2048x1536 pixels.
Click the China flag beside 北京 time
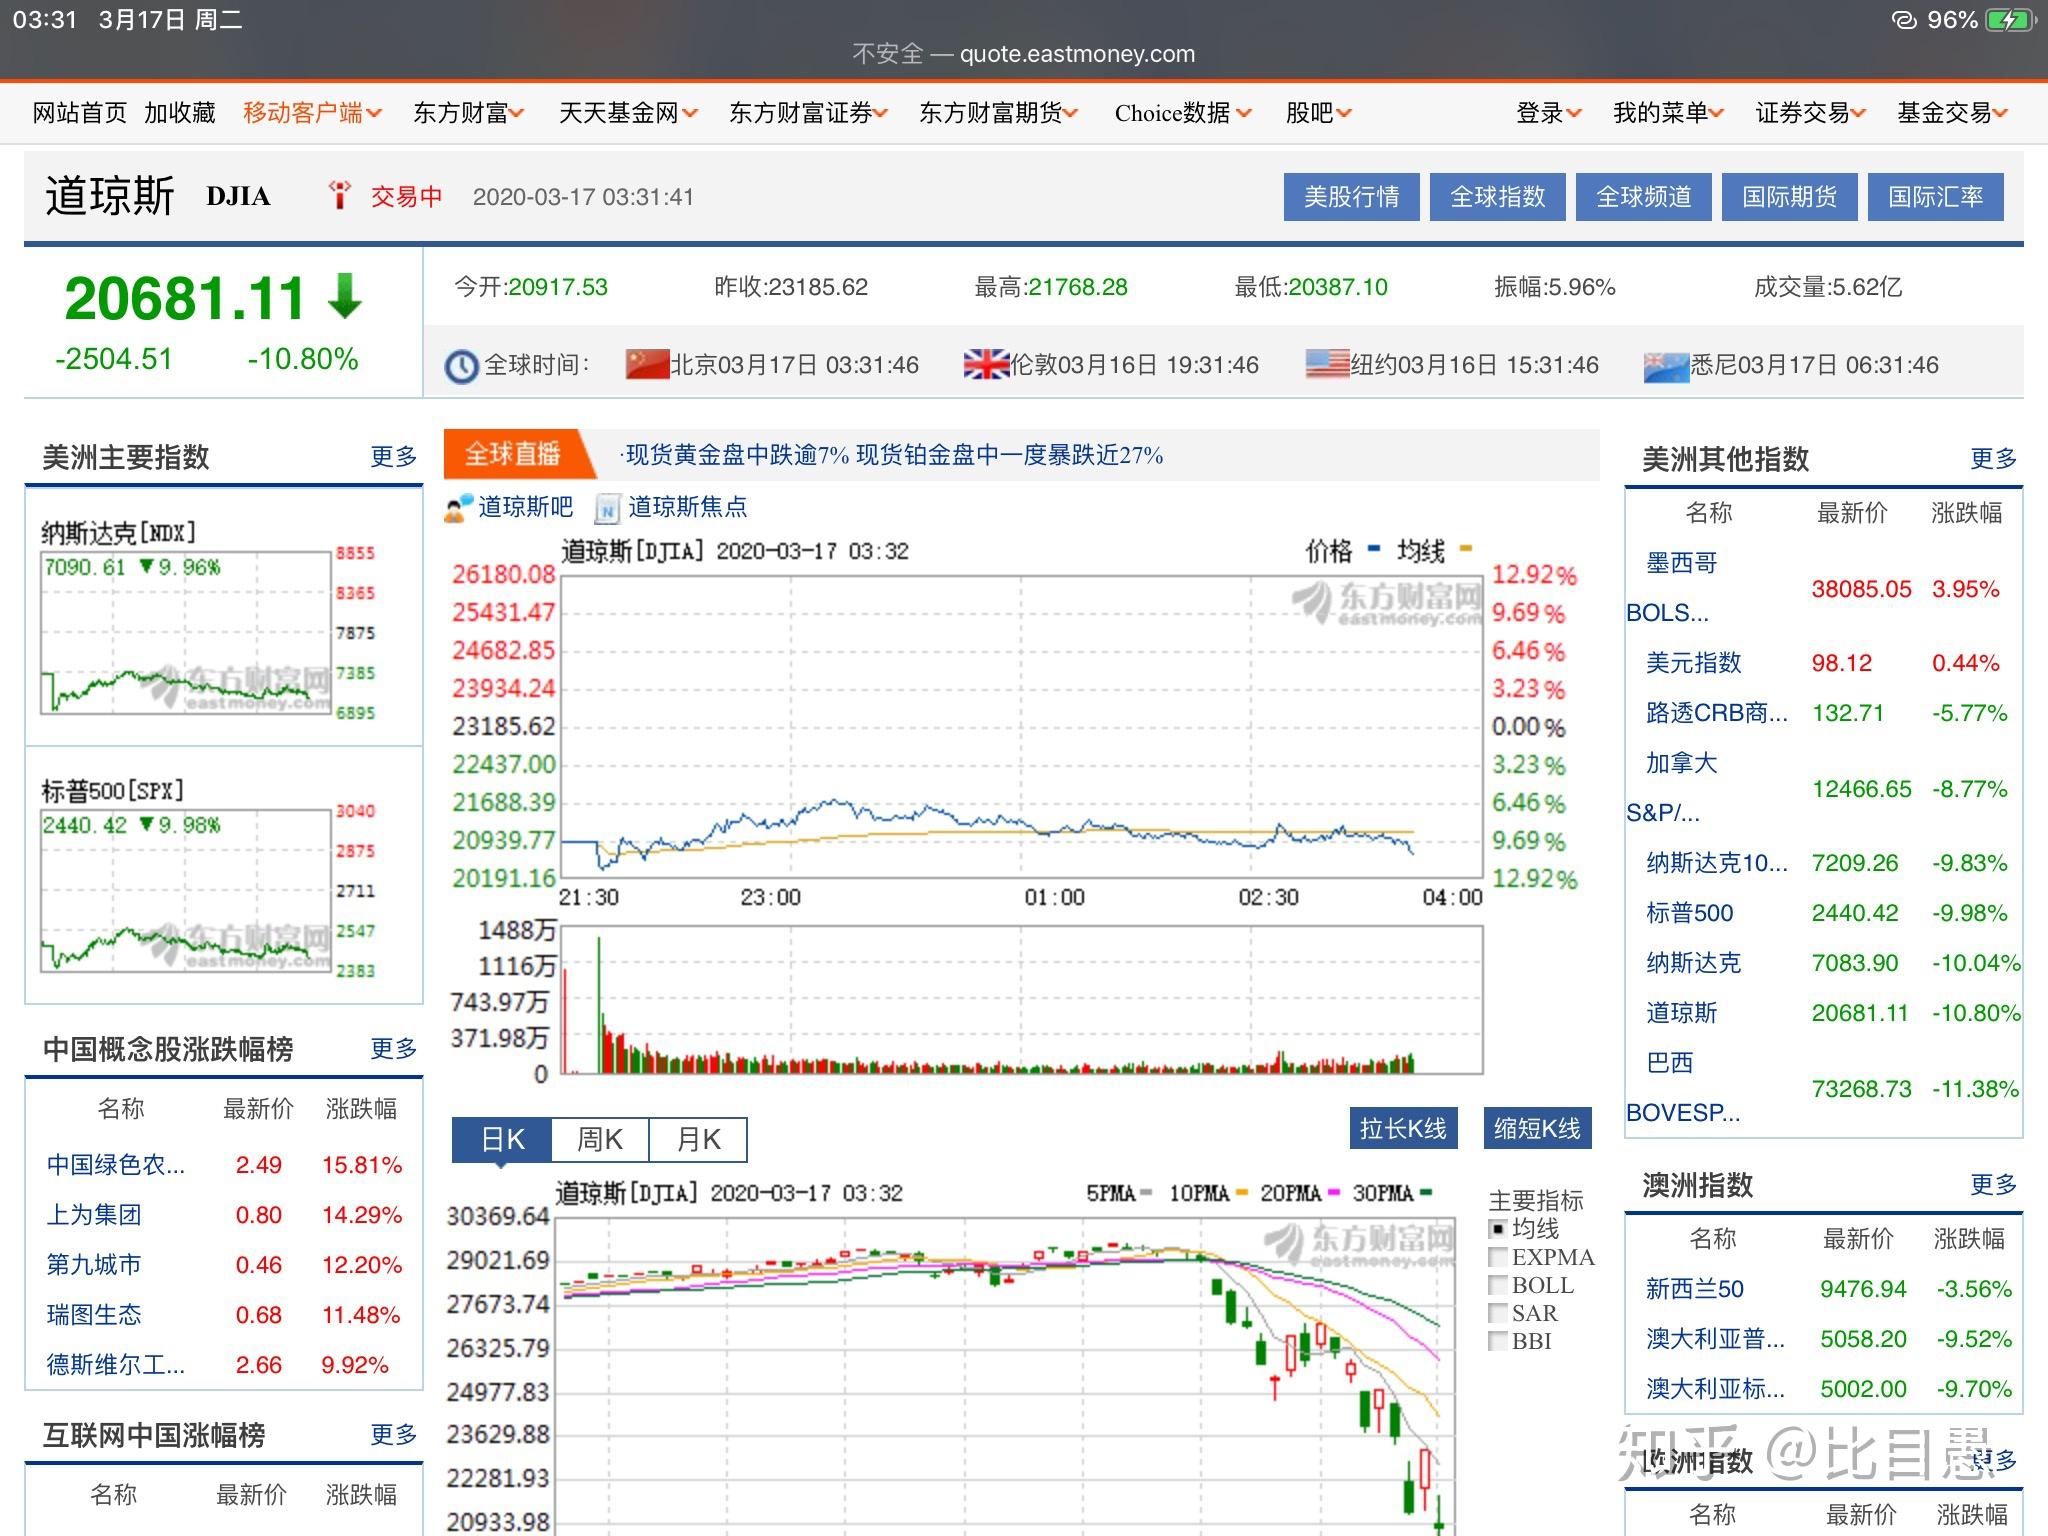pyautogui.click(x=646, y=365)
